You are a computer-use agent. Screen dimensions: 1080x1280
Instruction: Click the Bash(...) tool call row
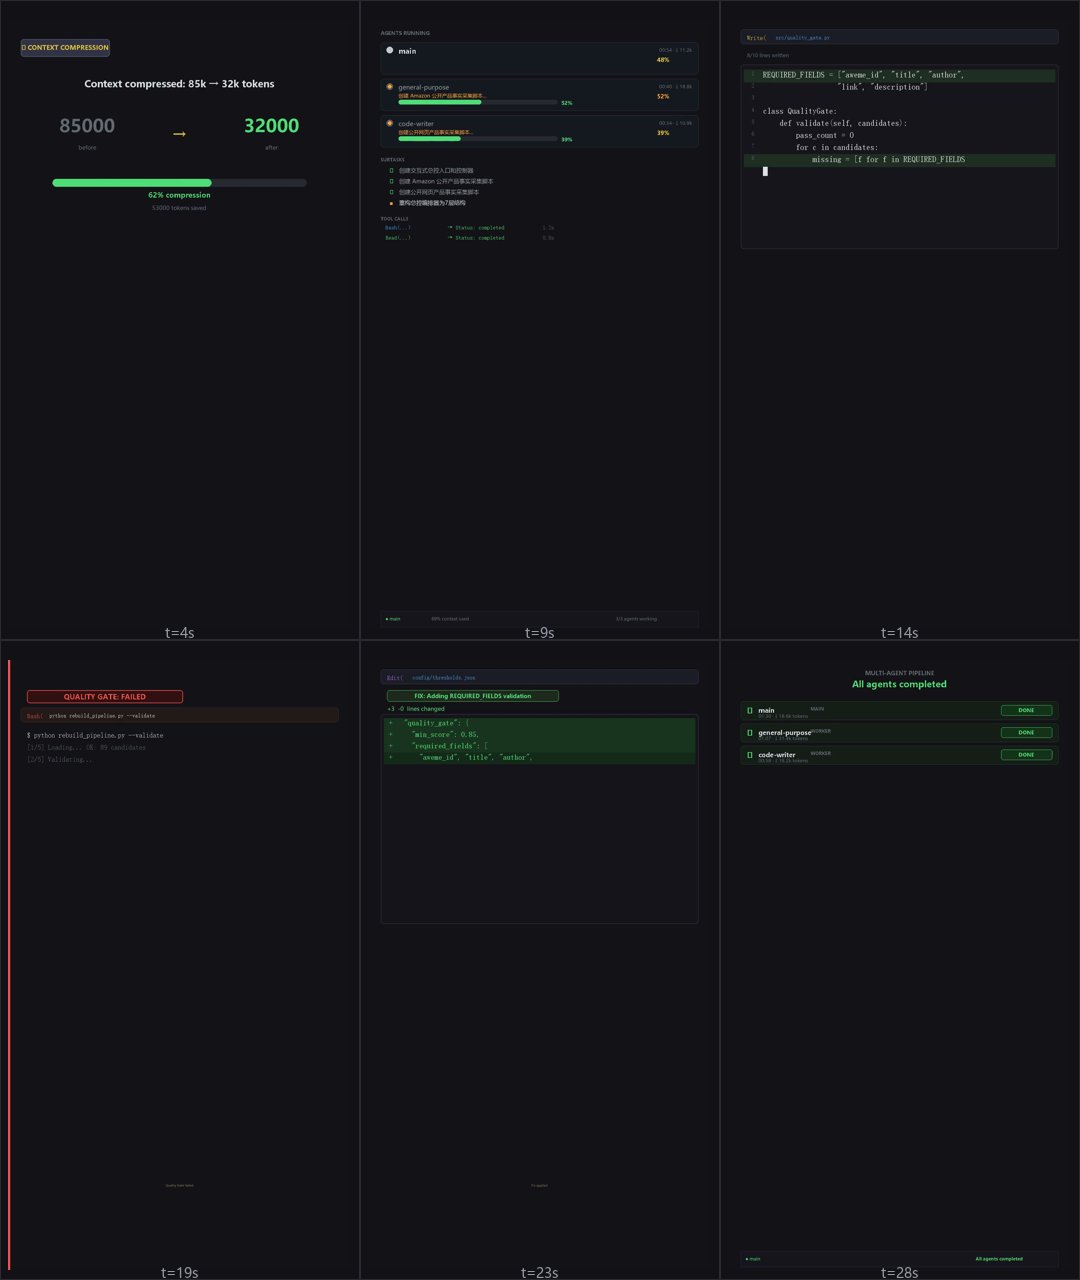pyautogui.click(x=469, y=228)
